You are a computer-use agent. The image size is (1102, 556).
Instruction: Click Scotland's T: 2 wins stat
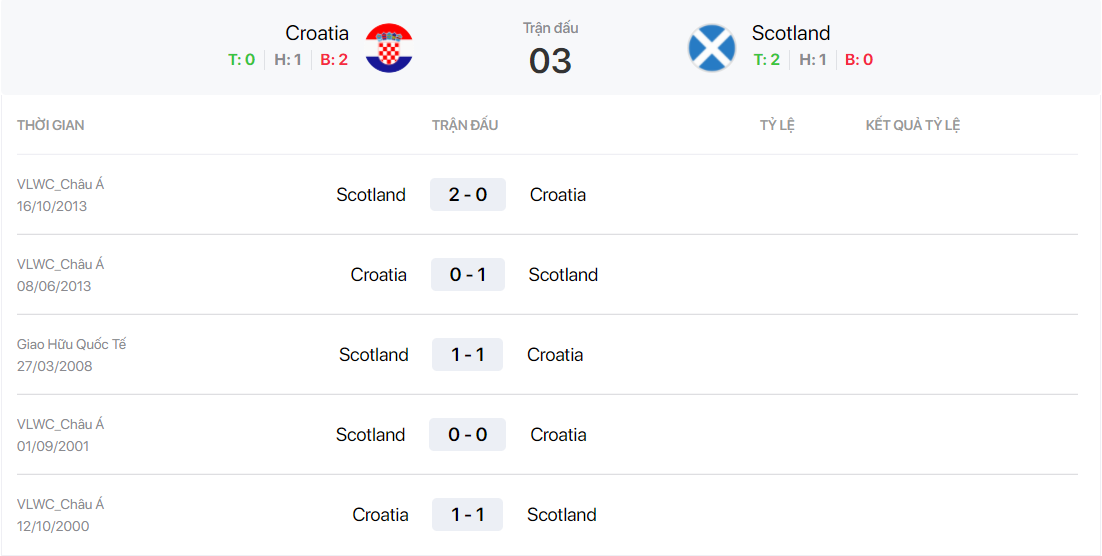(x=767, y=60)
